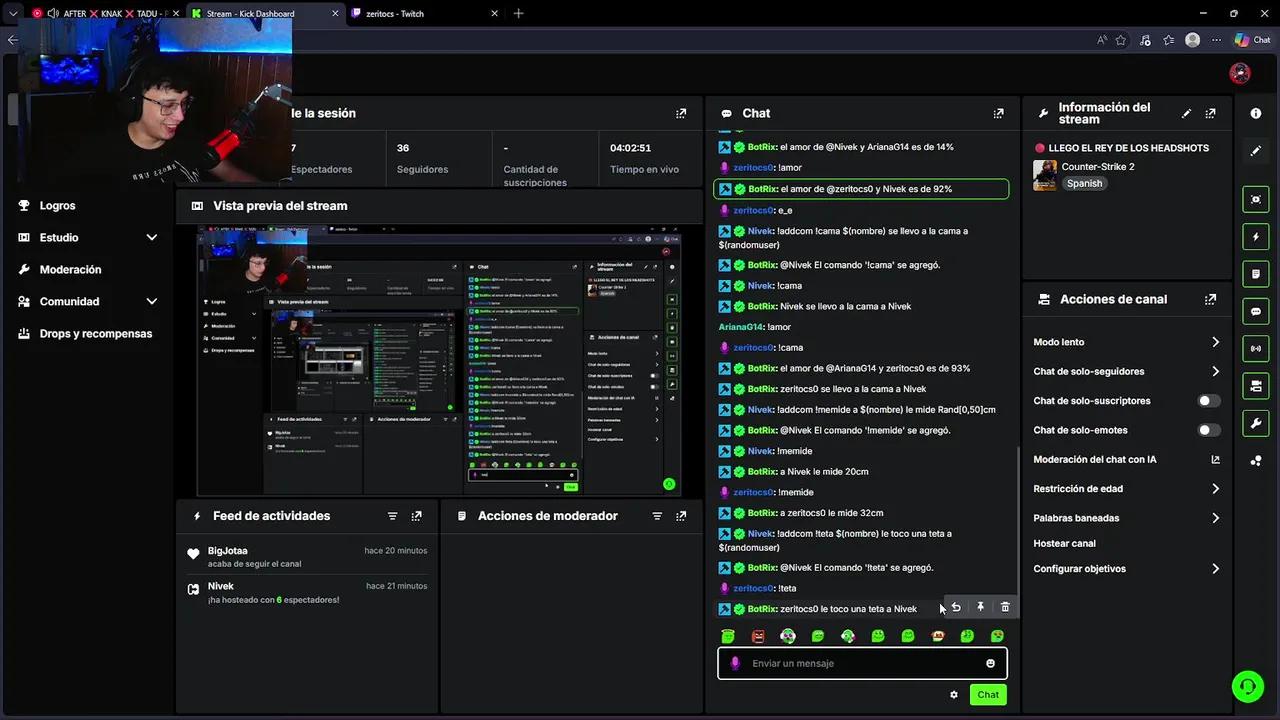Click the green support headset button
This screenshot has height=720, width=1280.
(x=1247, y=686)
